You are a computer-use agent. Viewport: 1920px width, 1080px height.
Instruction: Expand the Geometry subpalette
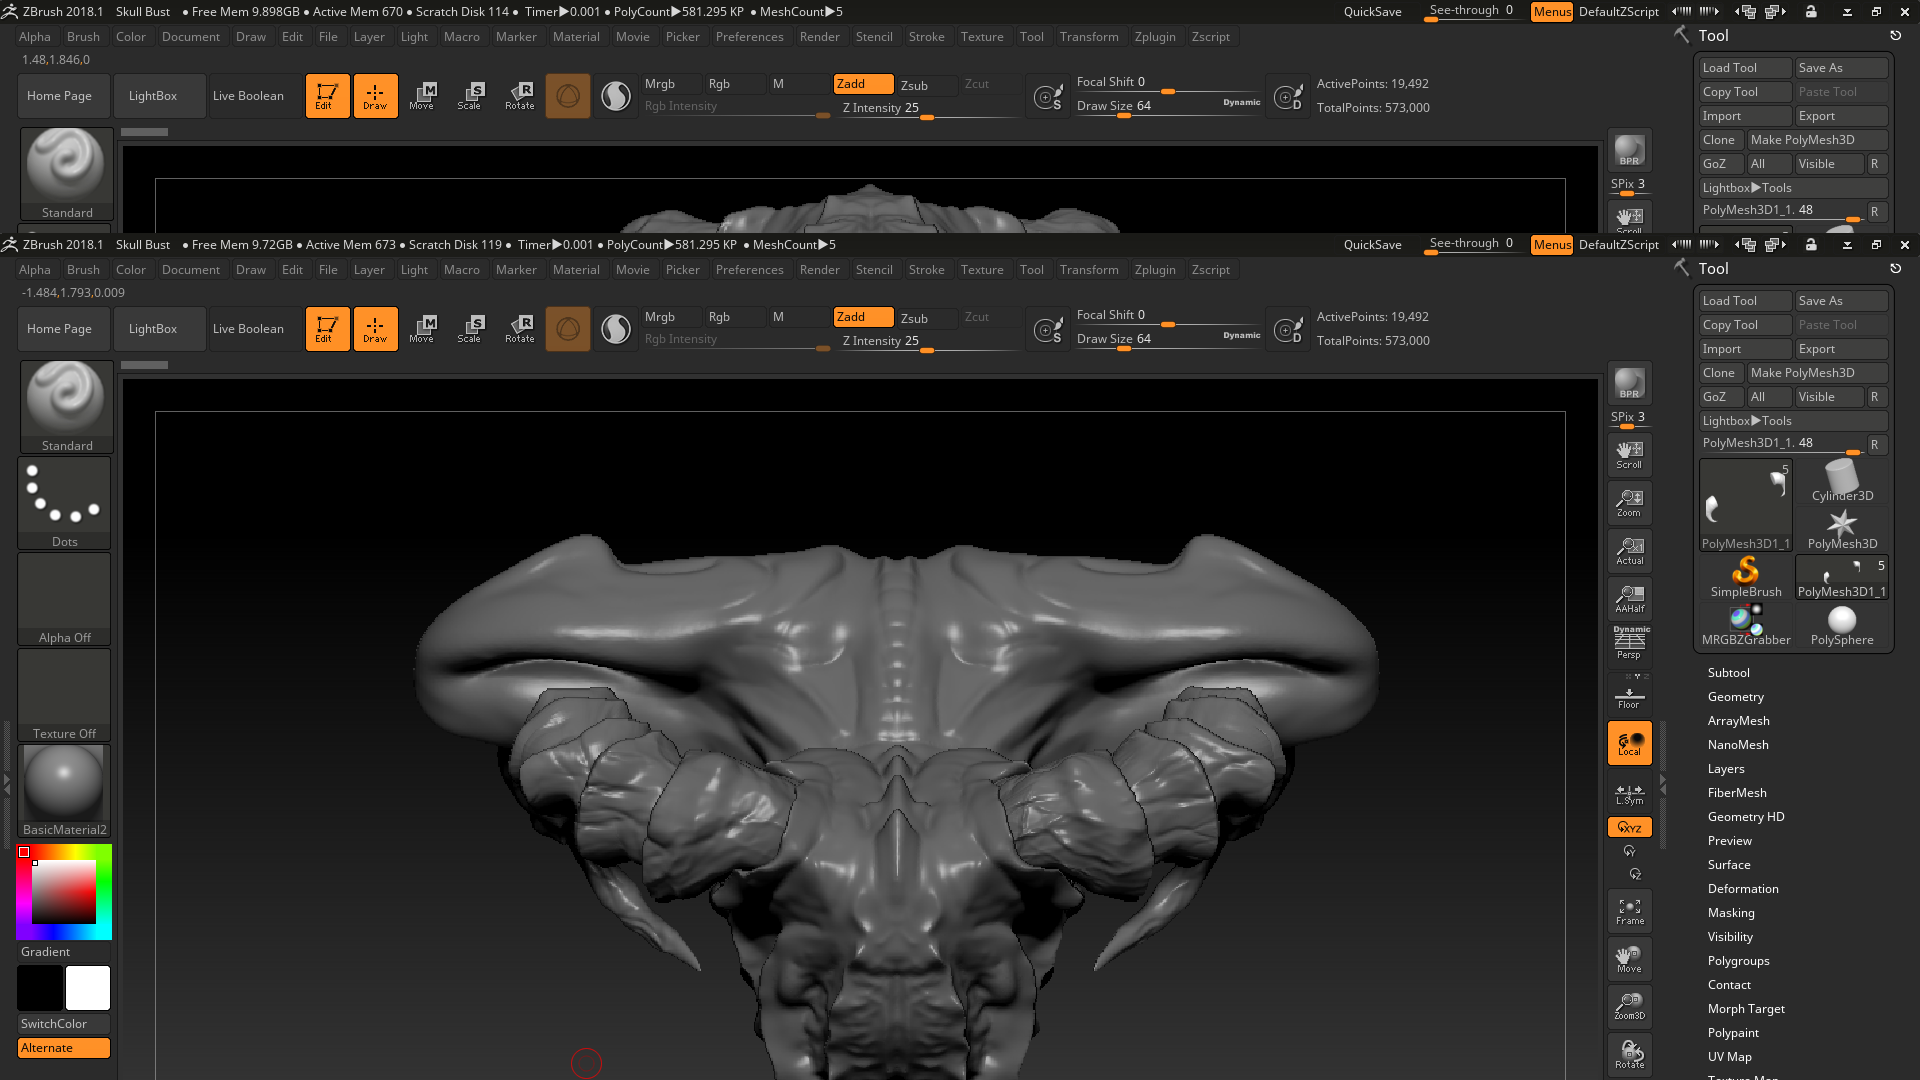(1736, 697)
